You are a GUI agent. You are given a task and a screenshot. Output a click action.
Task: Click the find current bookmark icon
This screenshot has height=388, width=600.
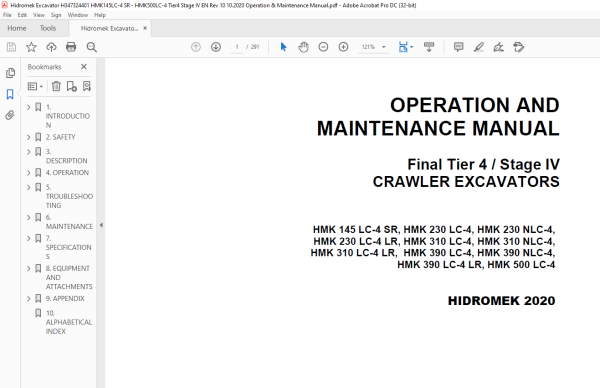87,86
